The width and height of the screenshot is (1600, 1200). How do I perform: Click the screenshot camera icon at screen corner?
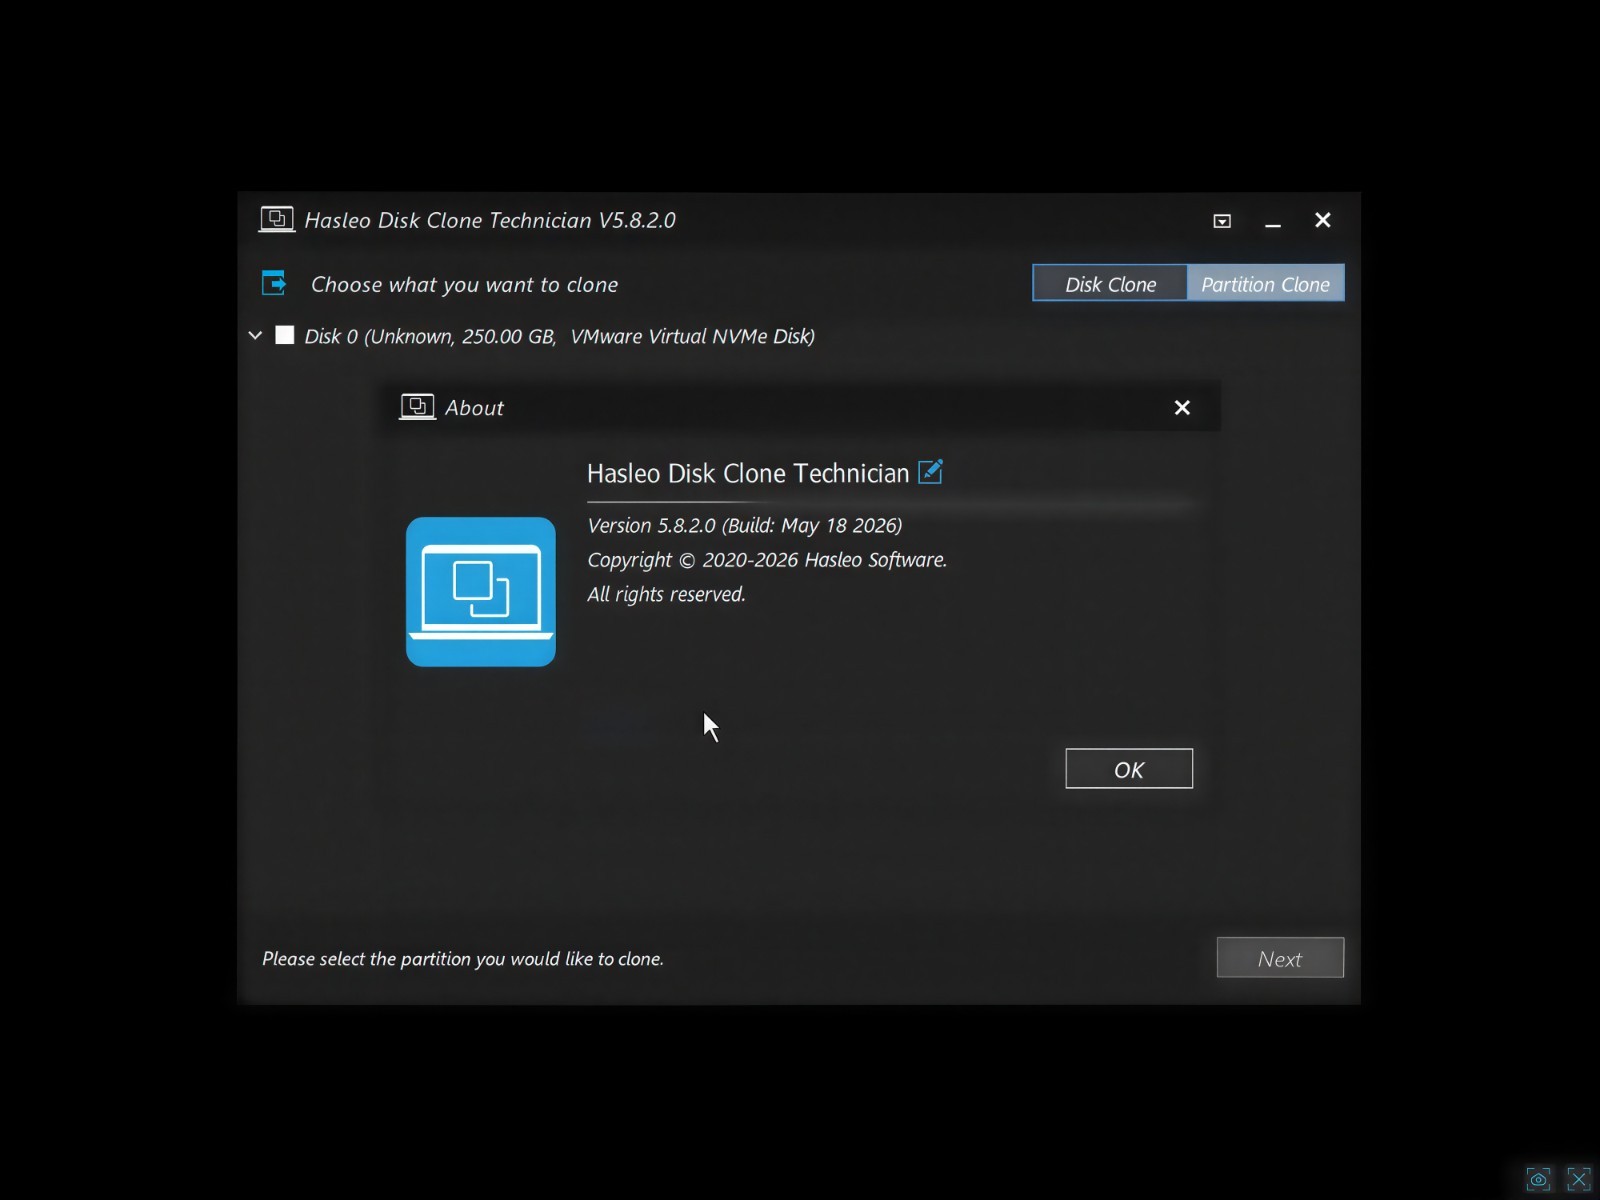pyautogui.click(x=1538, y=1179)
